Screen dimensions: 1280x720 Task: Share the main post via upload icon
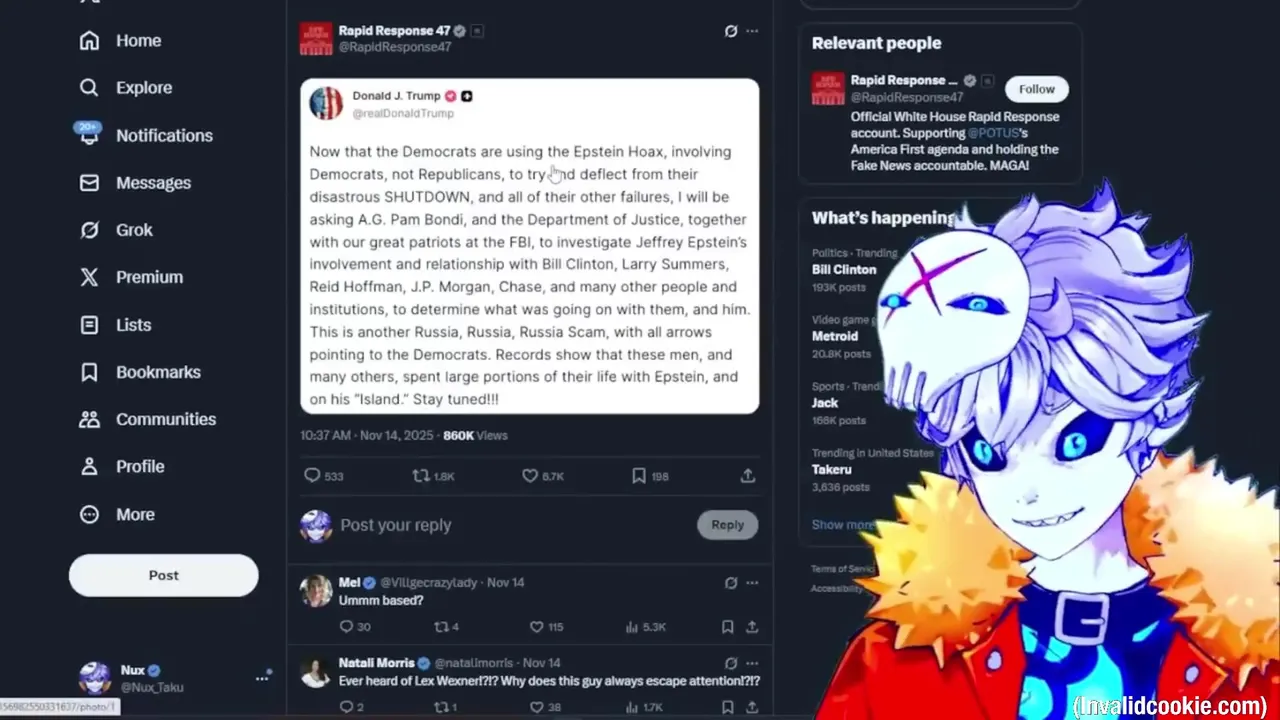[x=748, y=476]
